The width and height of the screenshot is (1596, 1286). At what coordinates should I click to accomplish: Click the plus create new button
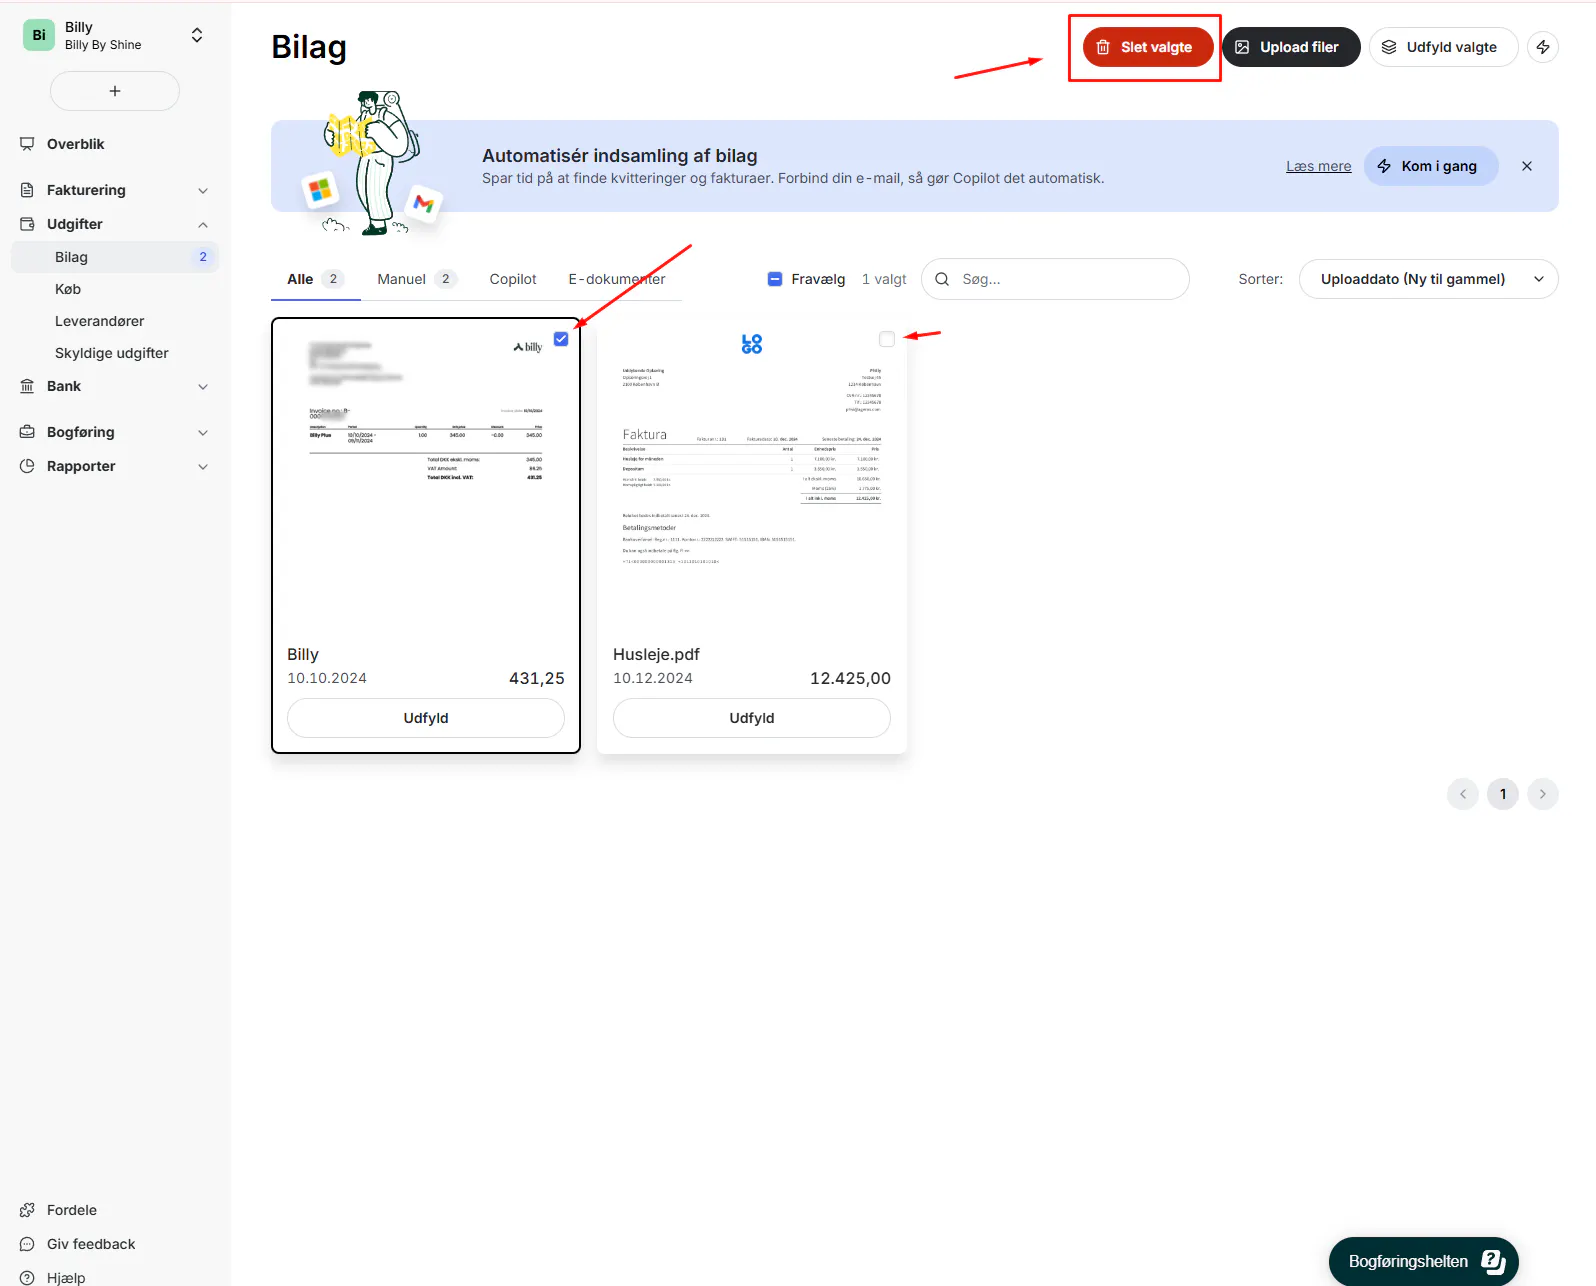[x=115, y=91]
